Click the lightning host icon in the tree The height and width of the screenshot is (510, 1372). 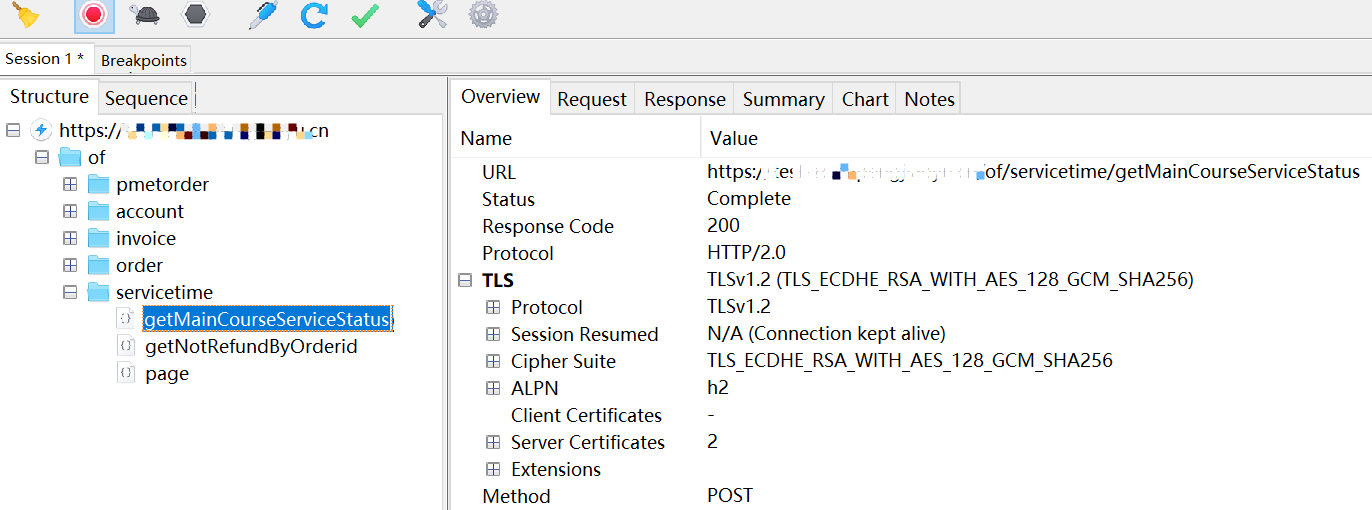(x=41, y=130)
